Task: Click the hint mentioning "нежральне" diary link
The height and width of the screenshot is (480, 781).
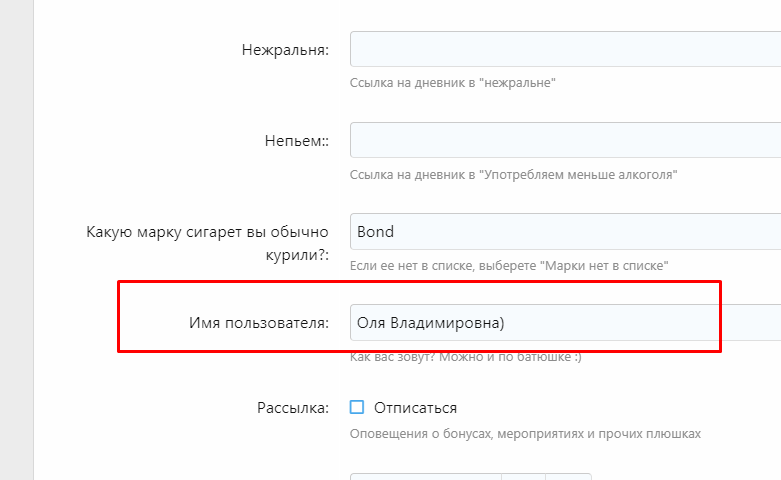Action: (x=453, y=83)
